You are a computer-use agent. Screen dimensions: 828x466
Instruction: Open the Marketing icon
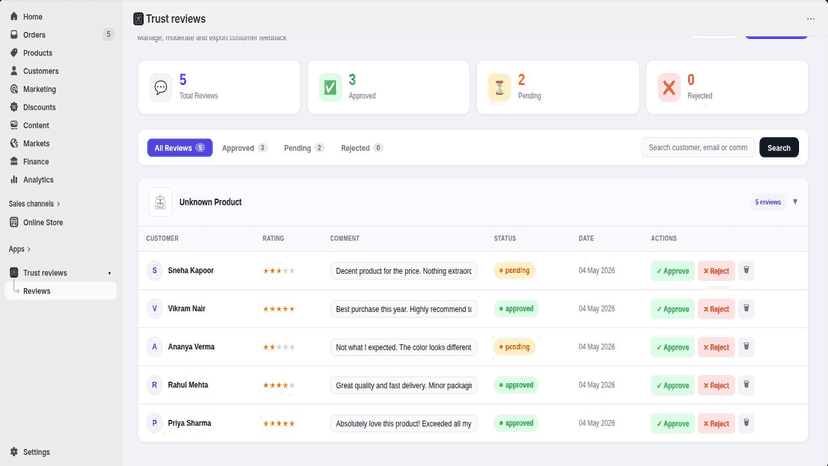pyautogui.click(x=14, y=89)
